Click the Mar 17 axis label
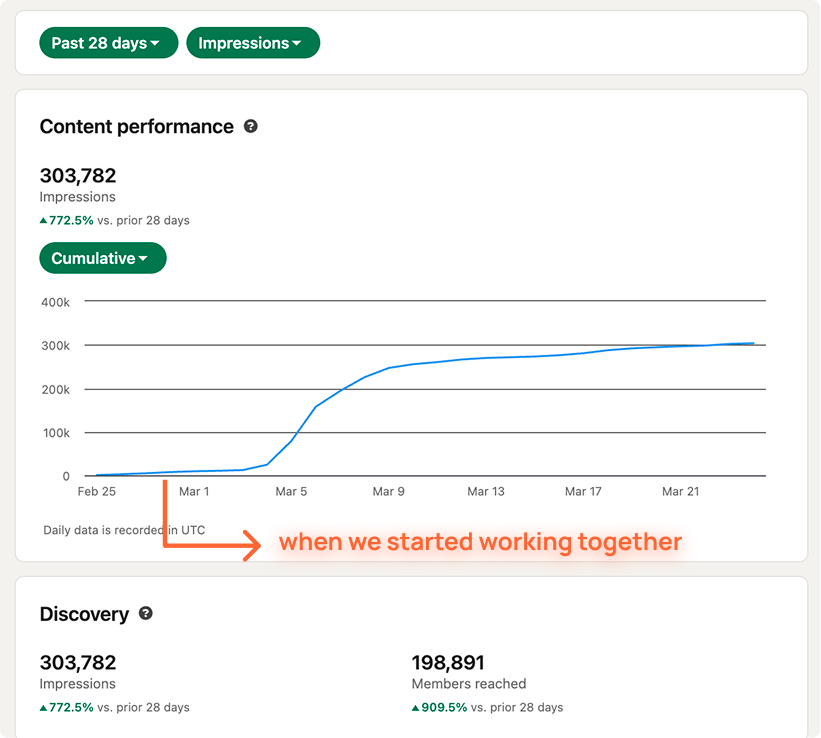Viewport: 821px width, 738px height. [x=583, y=491]
